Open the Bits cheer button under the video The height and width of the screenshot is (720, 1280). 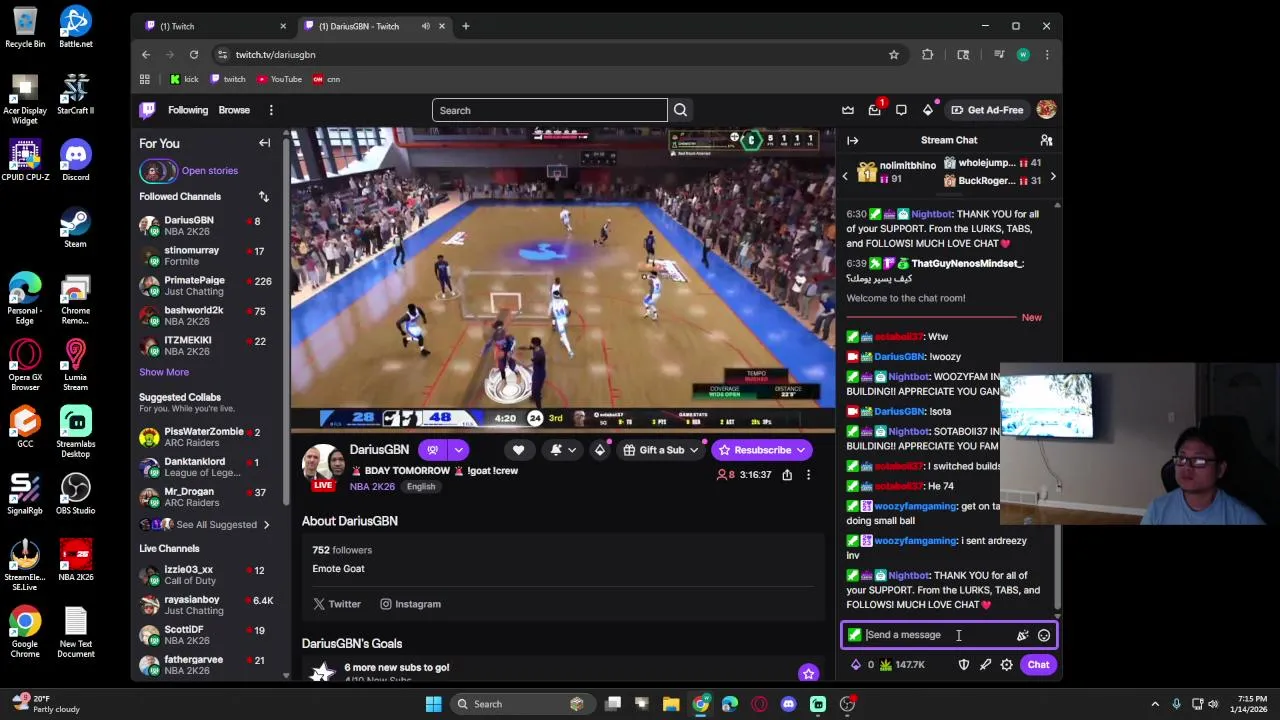click(600, 450)
